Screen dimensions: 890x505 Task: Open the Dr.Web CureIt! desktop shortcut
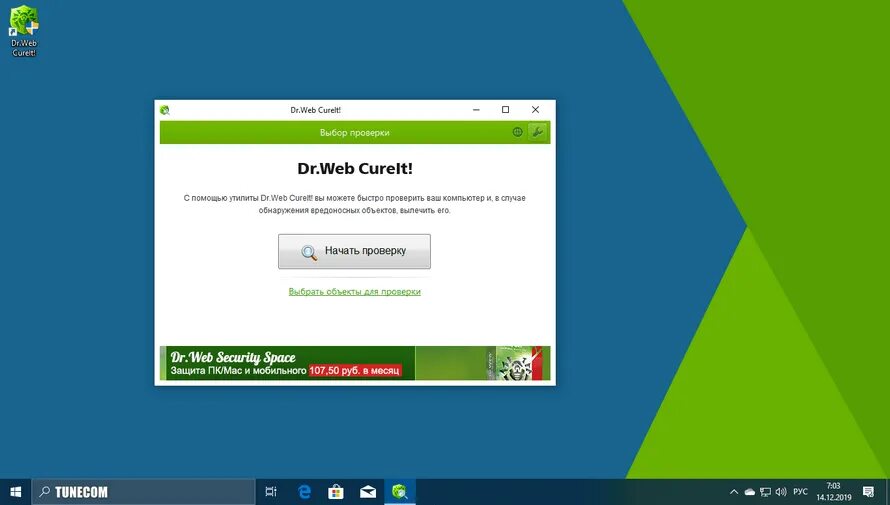(x=24, y=31)
